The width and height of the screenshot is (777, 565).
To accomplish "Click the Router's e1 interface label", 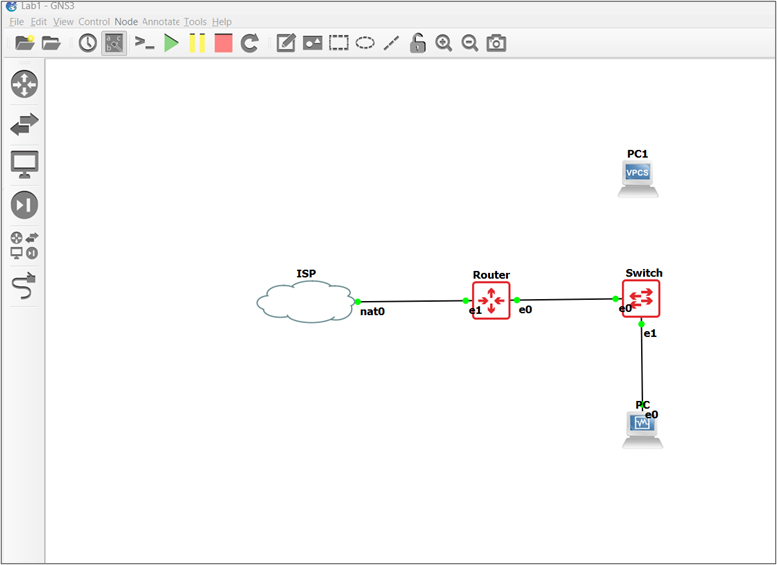I will (475, 311).
